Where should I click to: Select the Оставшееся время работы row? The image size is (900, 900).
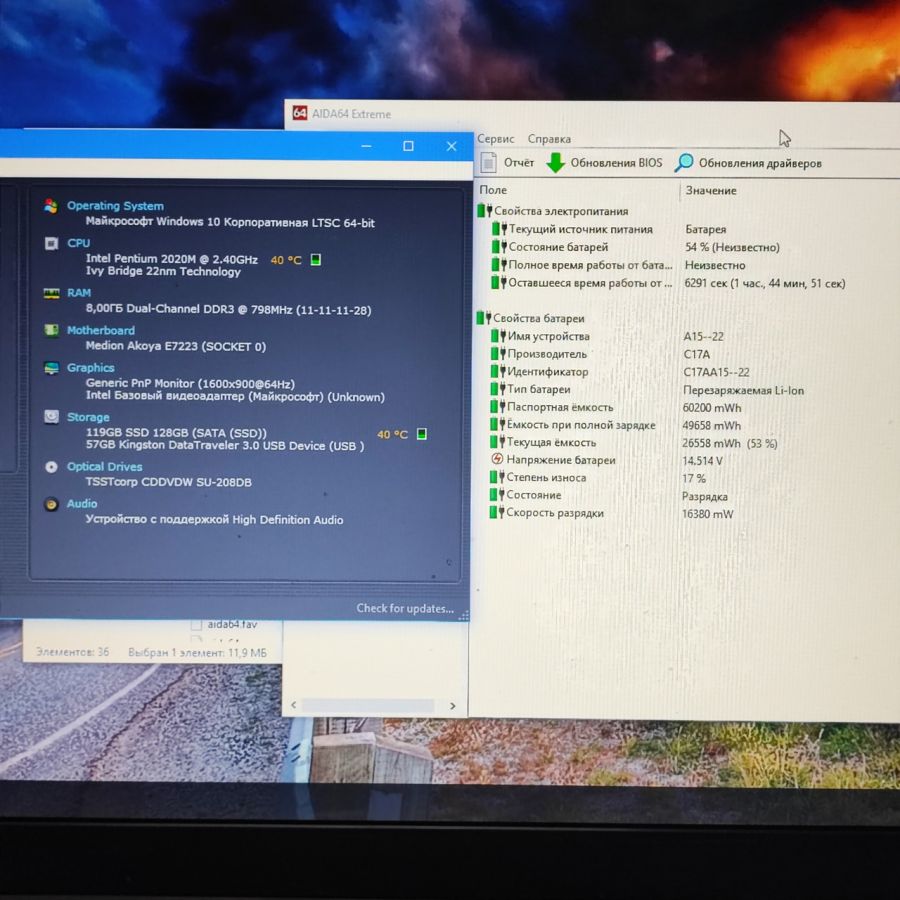tap(669, 282)
